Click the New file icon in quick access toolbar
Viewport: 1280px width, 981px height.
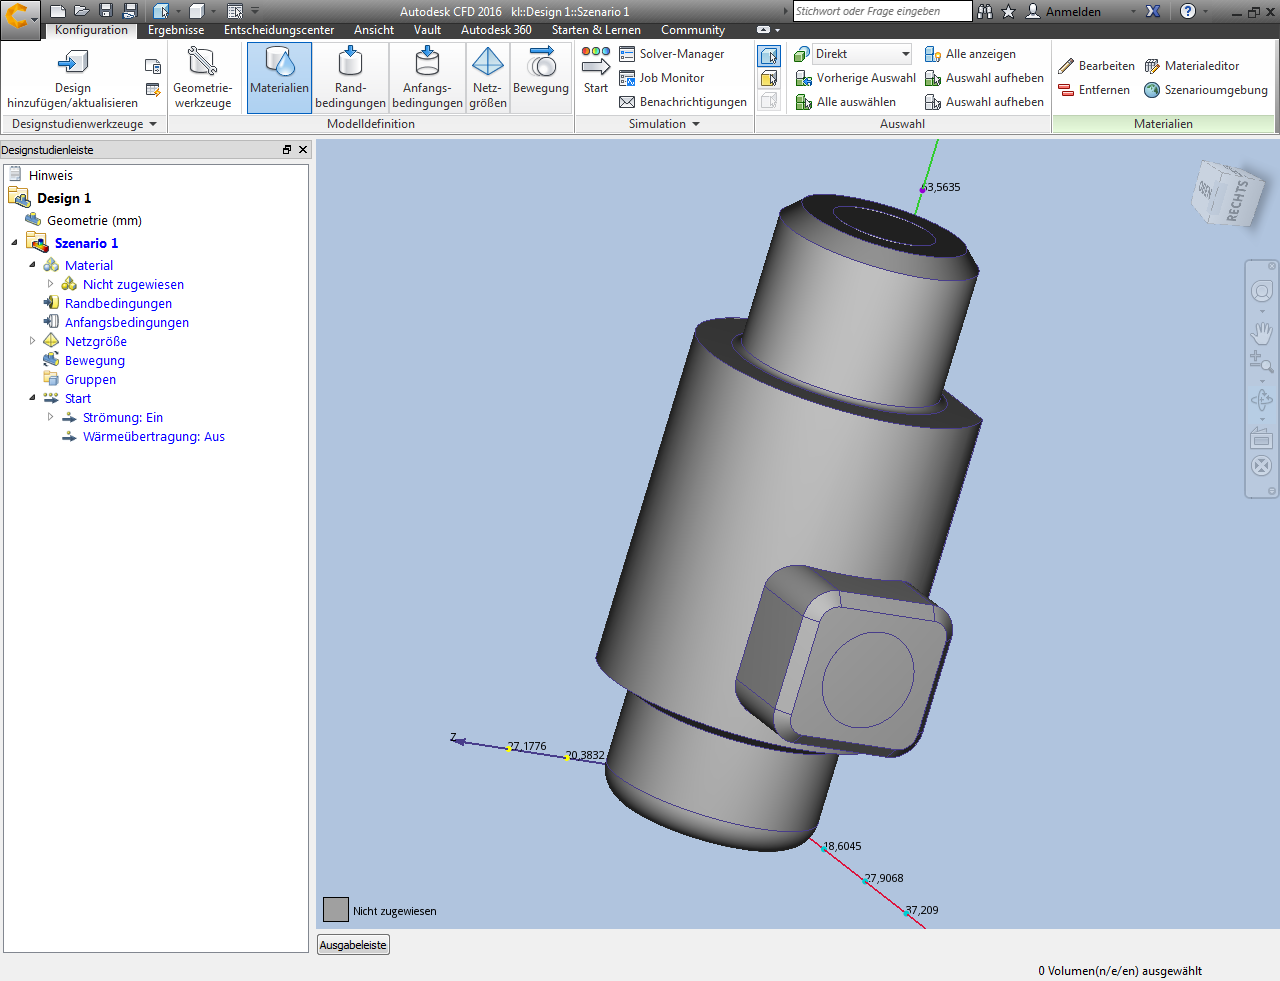58,11
